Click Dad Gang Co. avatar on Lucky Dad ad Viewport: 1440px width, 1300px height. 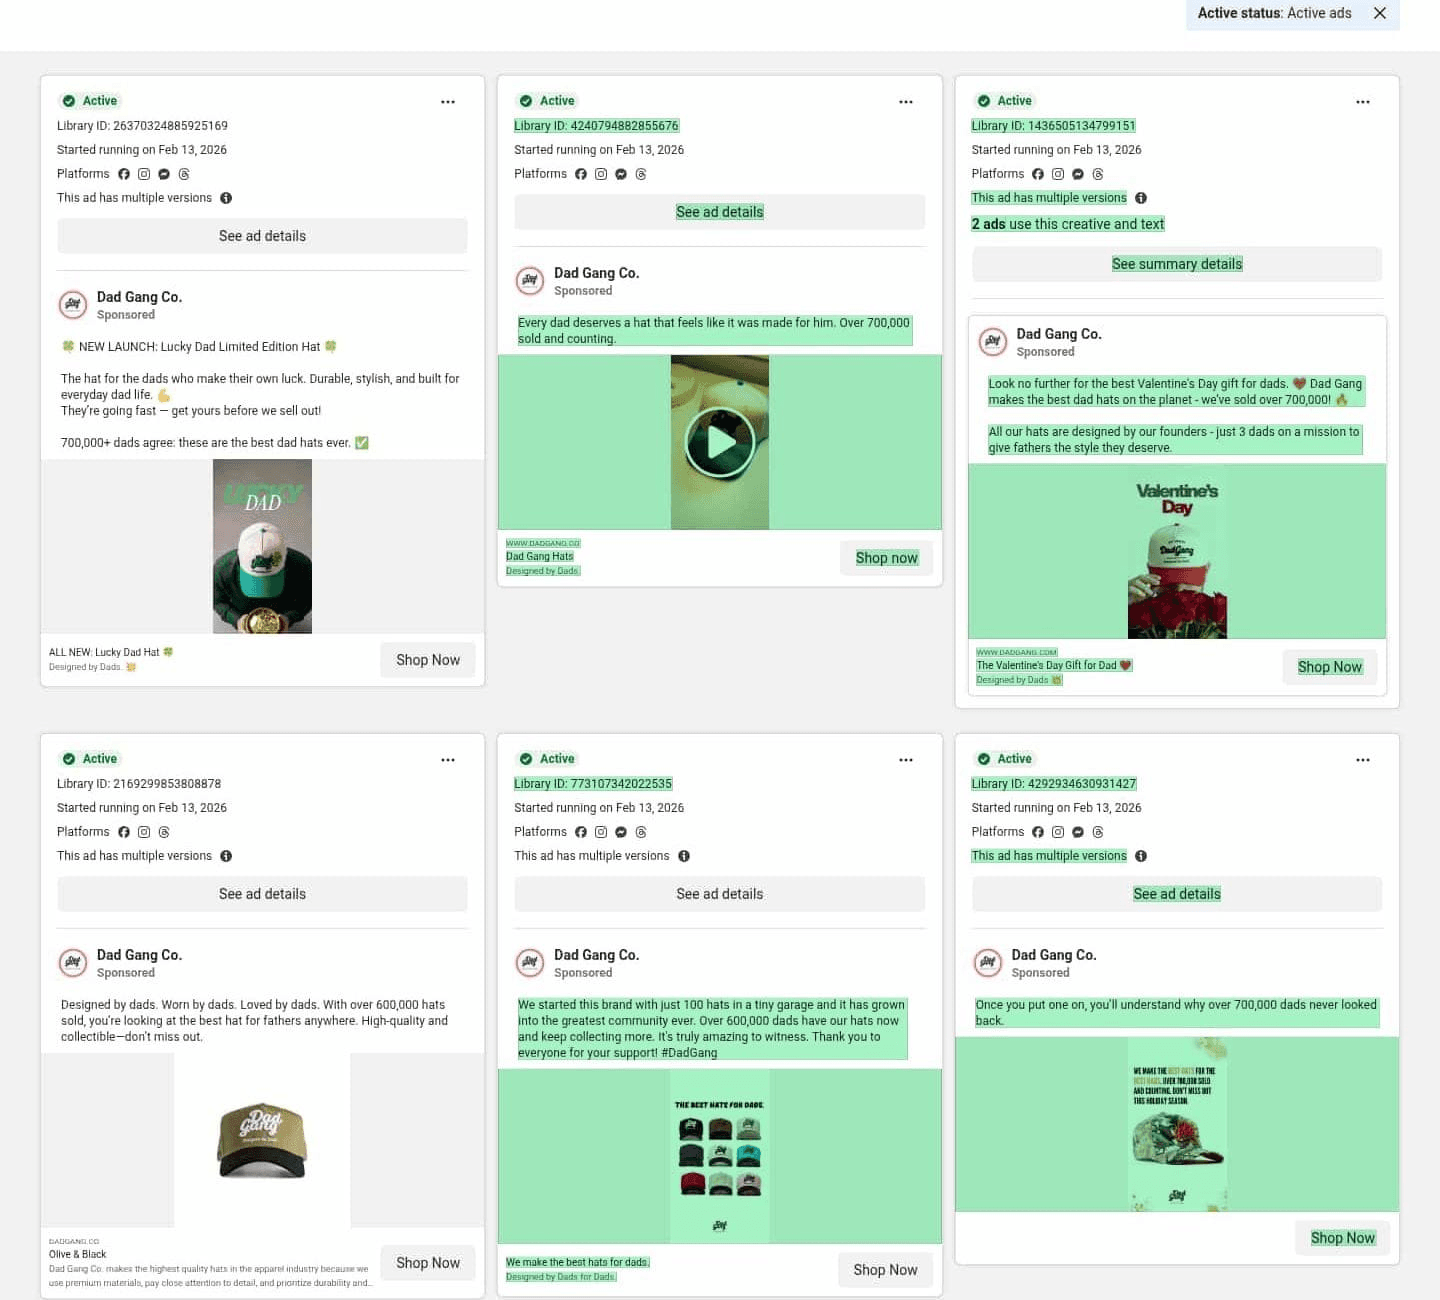[x=73, y=305]
